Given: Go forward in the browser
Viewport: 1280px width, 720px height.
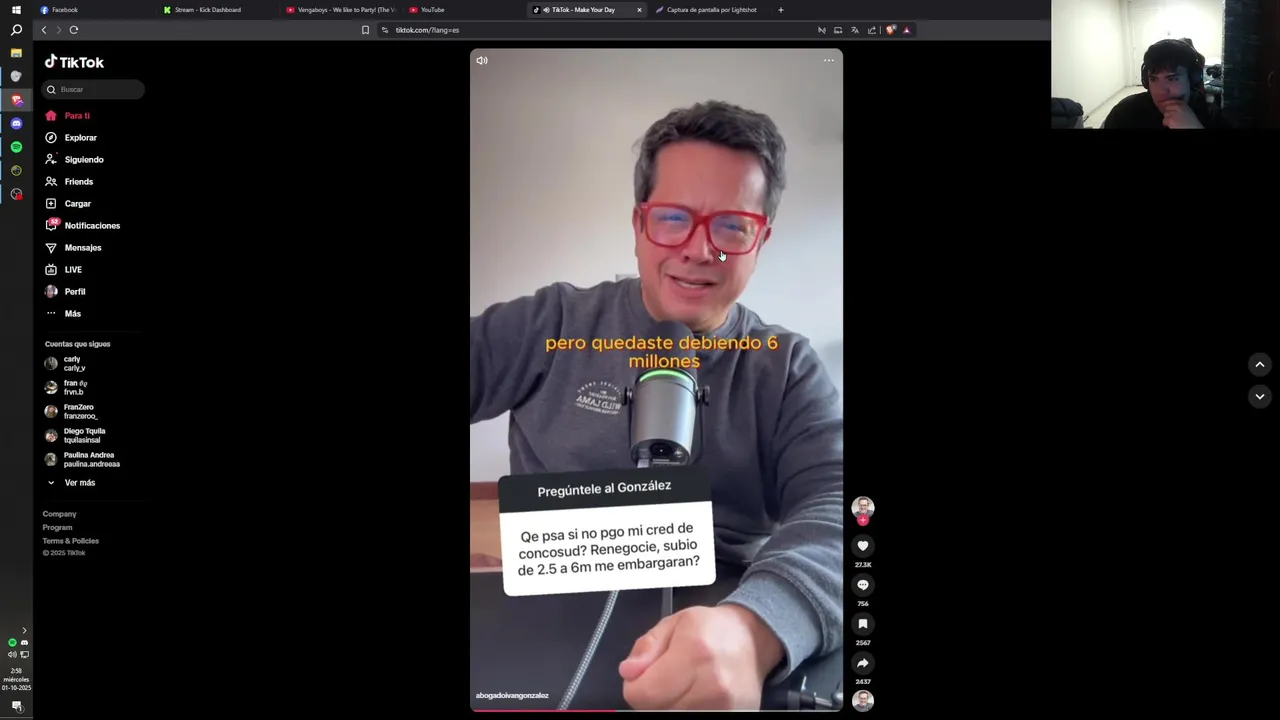Looking at the screenshot, I should pos(58,30).
